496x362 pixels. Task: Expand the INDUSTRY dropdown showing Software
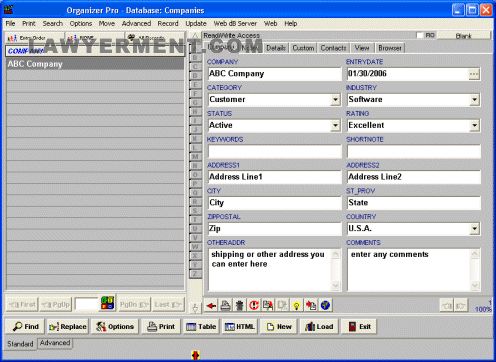click(474, 100)
